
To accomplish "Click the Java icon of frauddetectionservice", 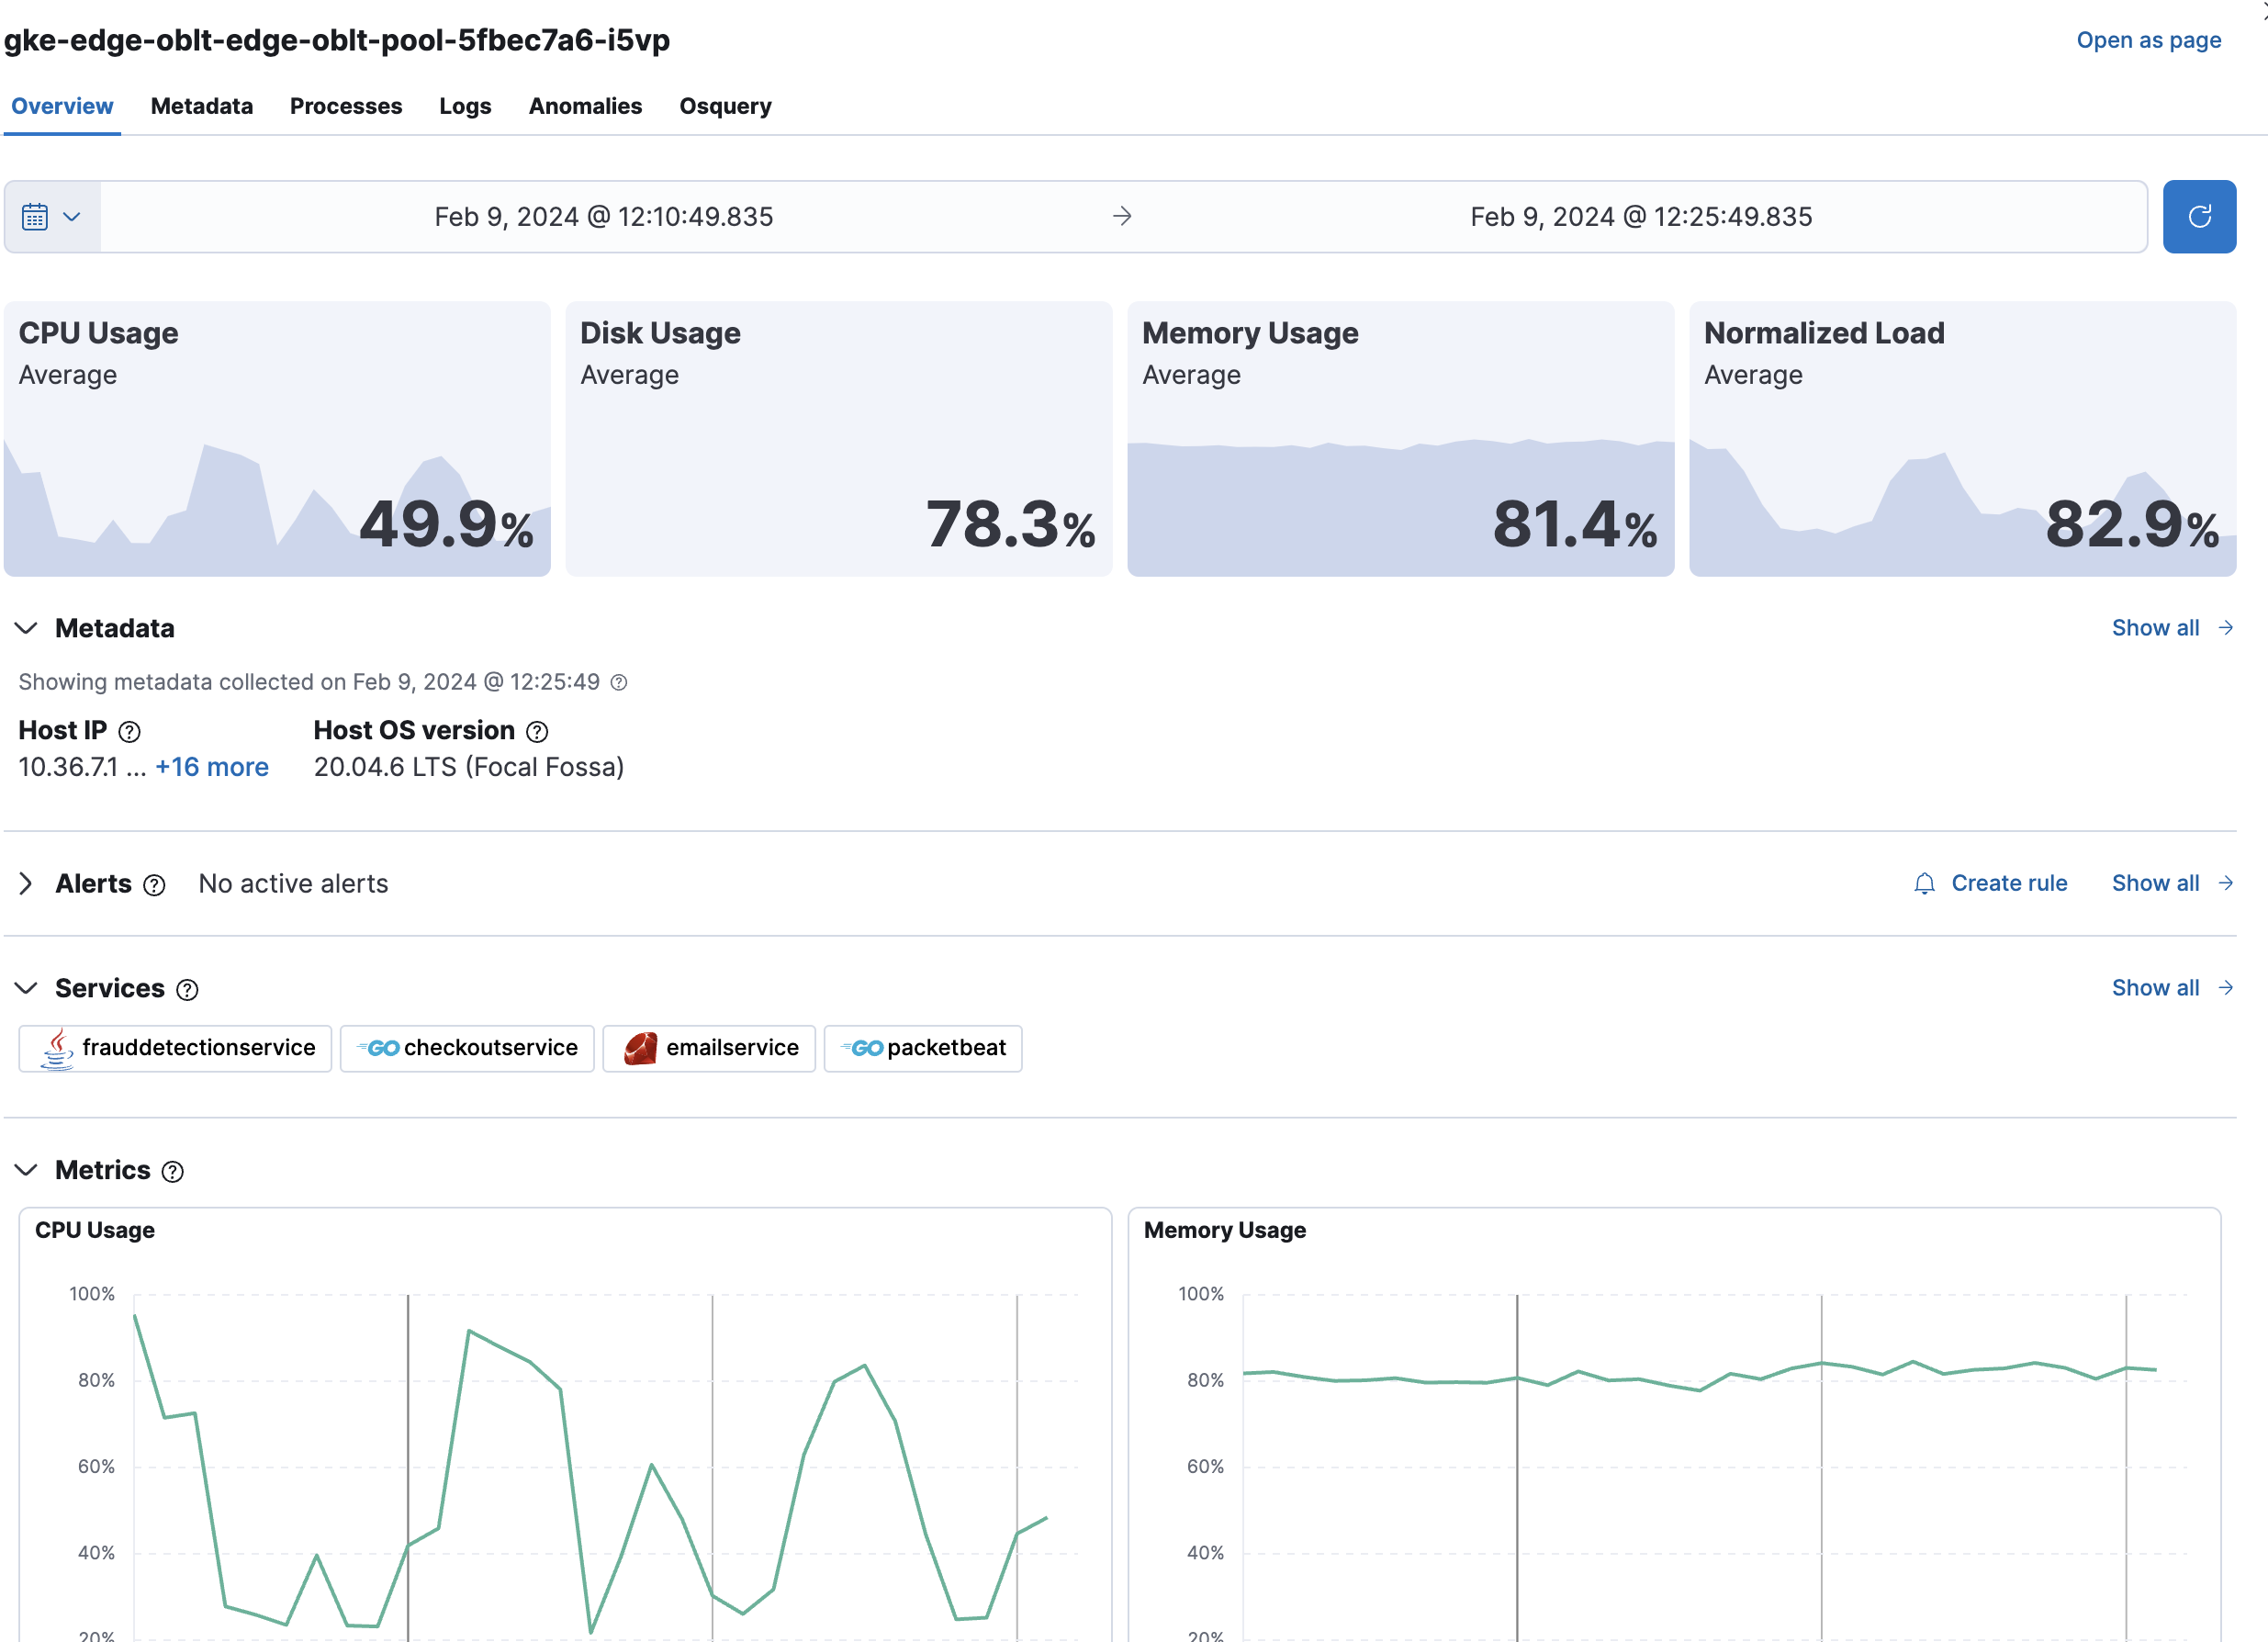I will (x=57, y=1048).
